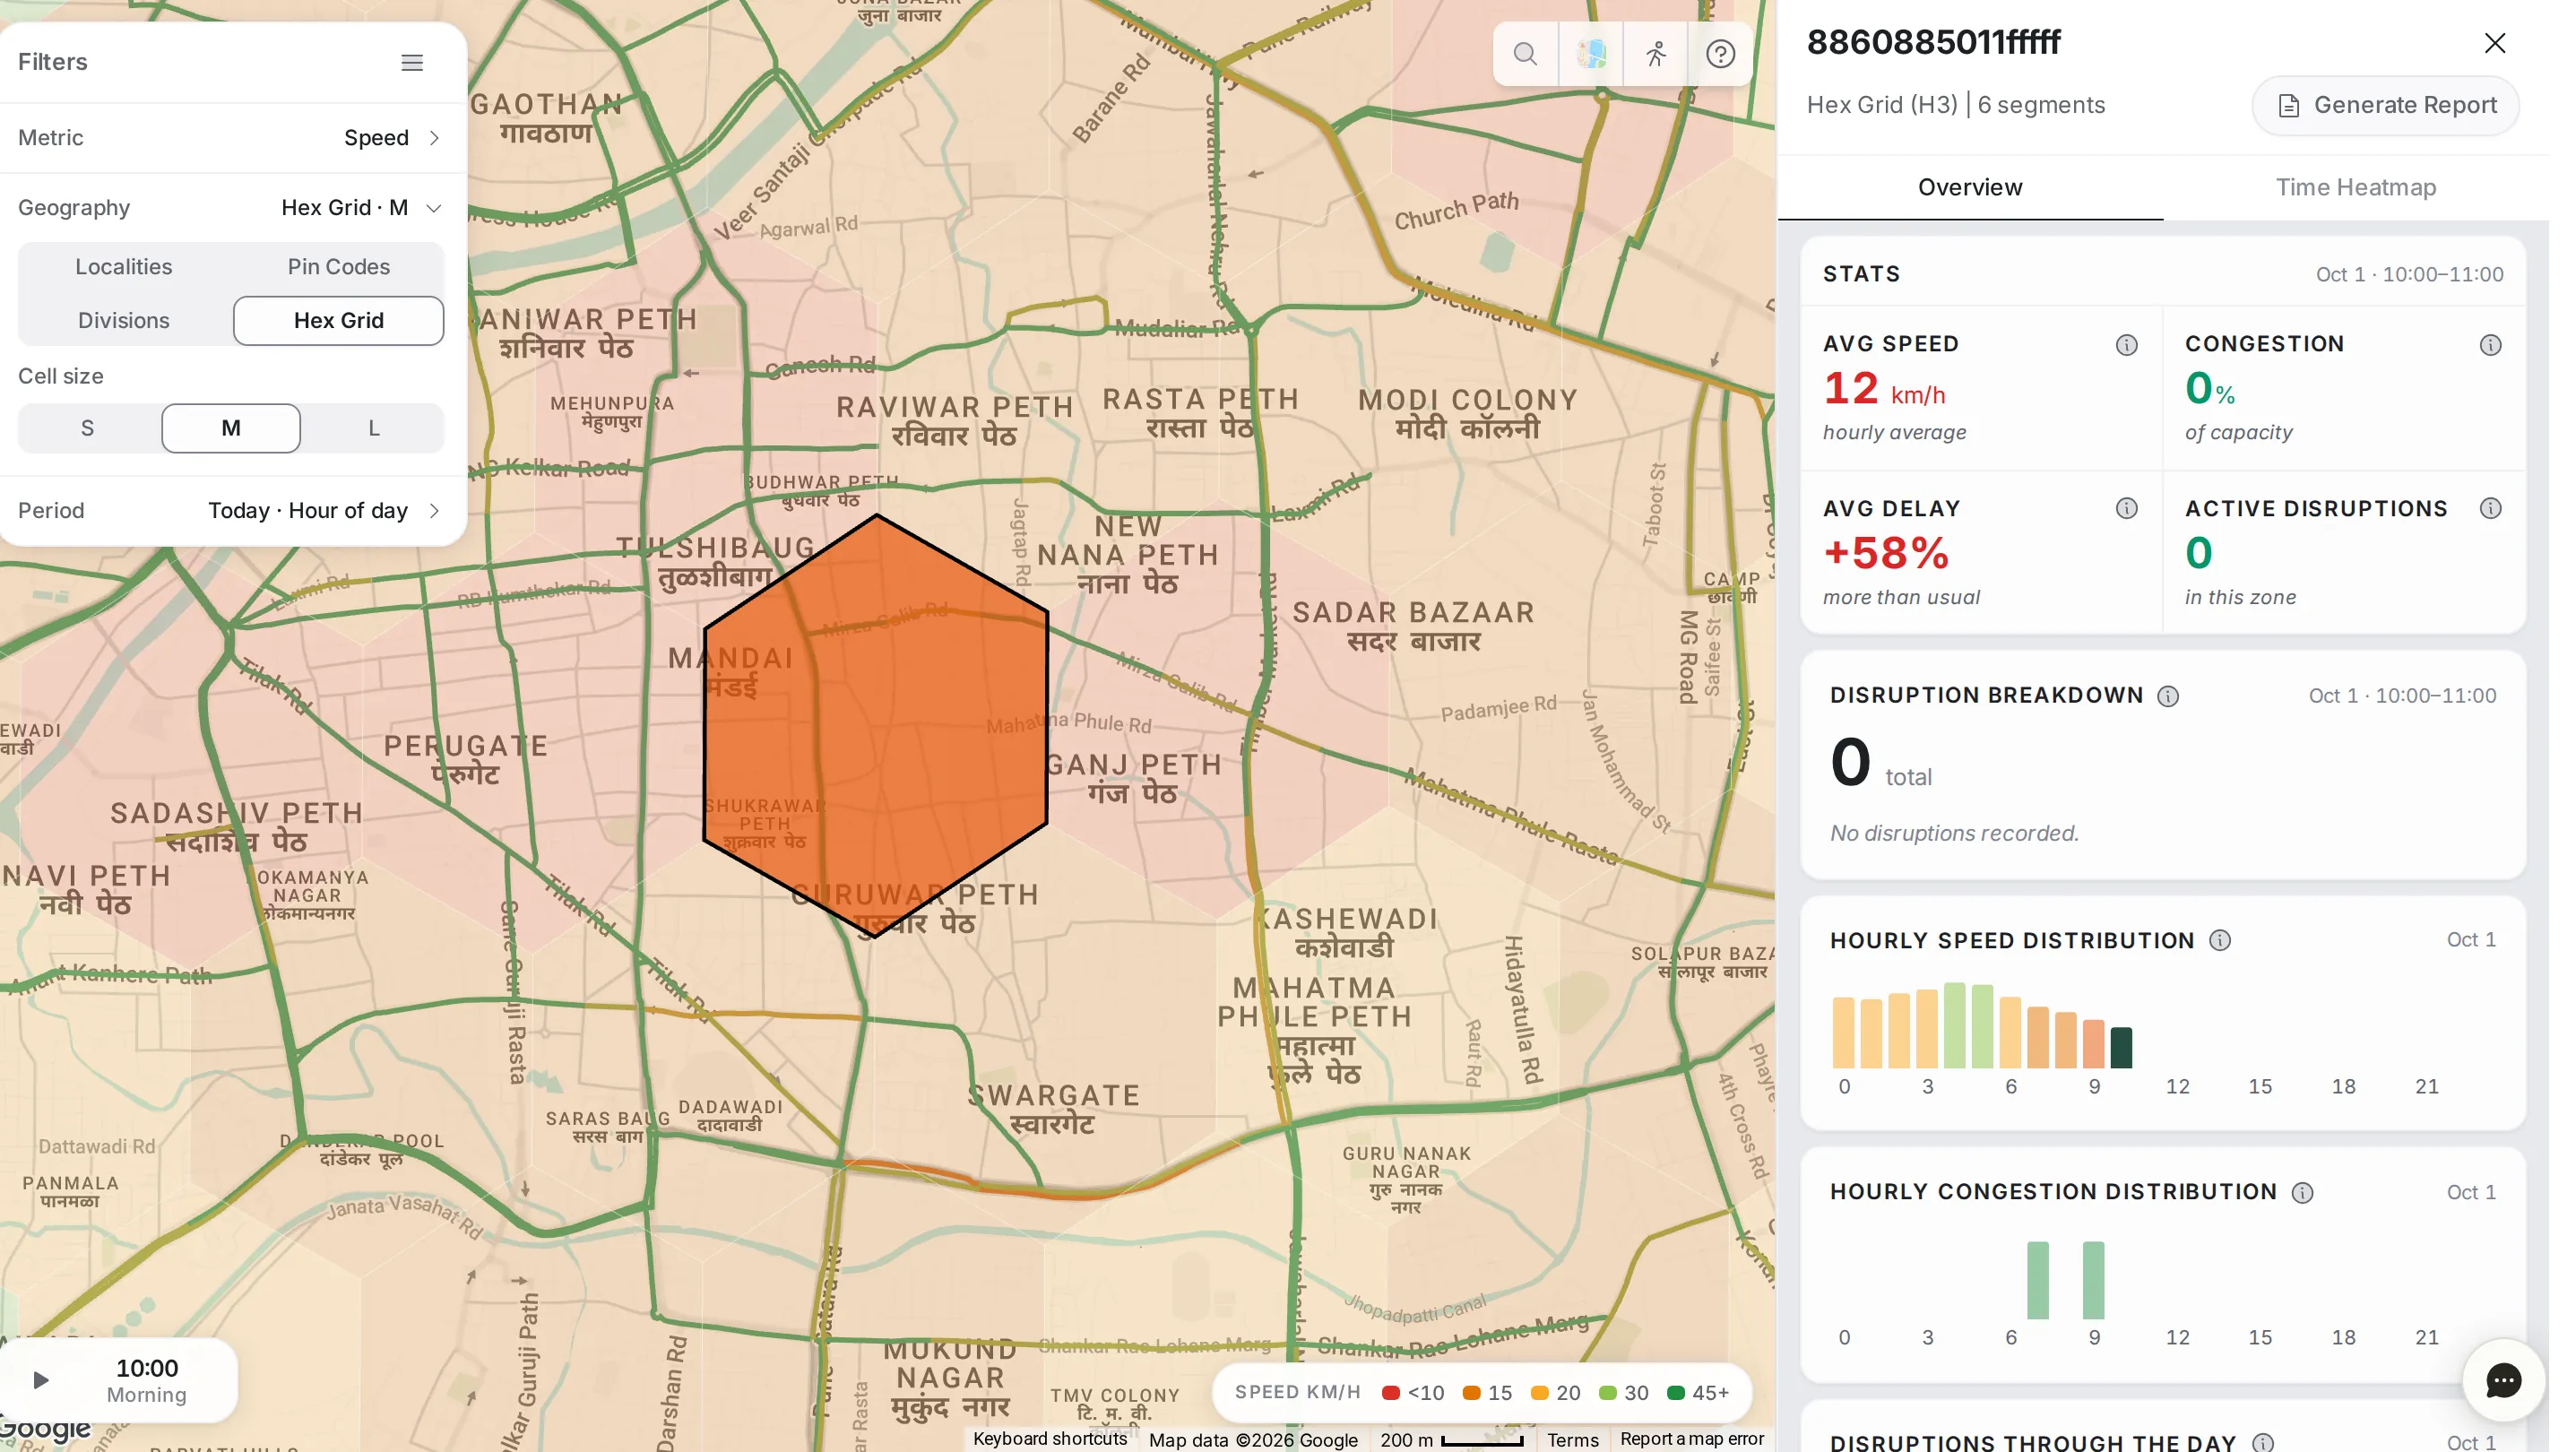The width and height of the screenshot is (2576, 1452).
Task: Select the Localities geography option
Action: tap(124, 267)
